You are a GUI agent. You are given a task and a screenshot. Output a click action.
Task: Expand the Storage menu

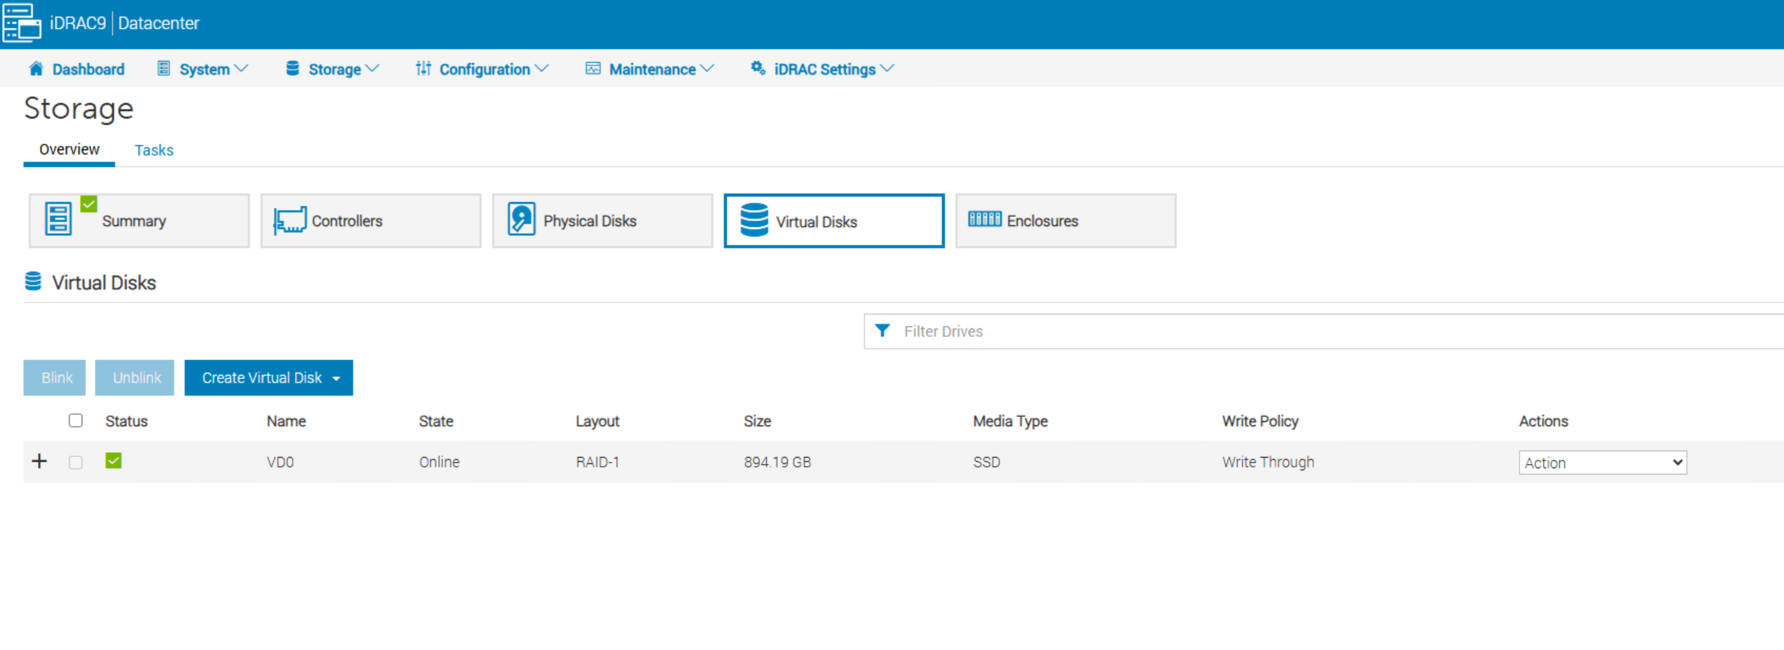point(333,69)
